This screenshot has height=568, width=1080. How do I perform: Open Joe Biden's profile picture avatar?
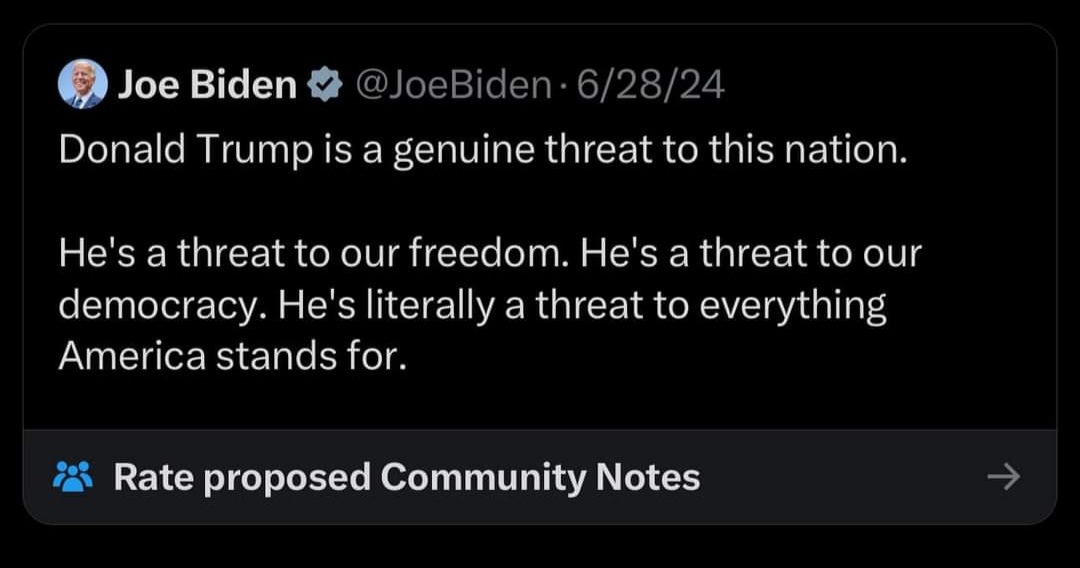click(82, 84)
